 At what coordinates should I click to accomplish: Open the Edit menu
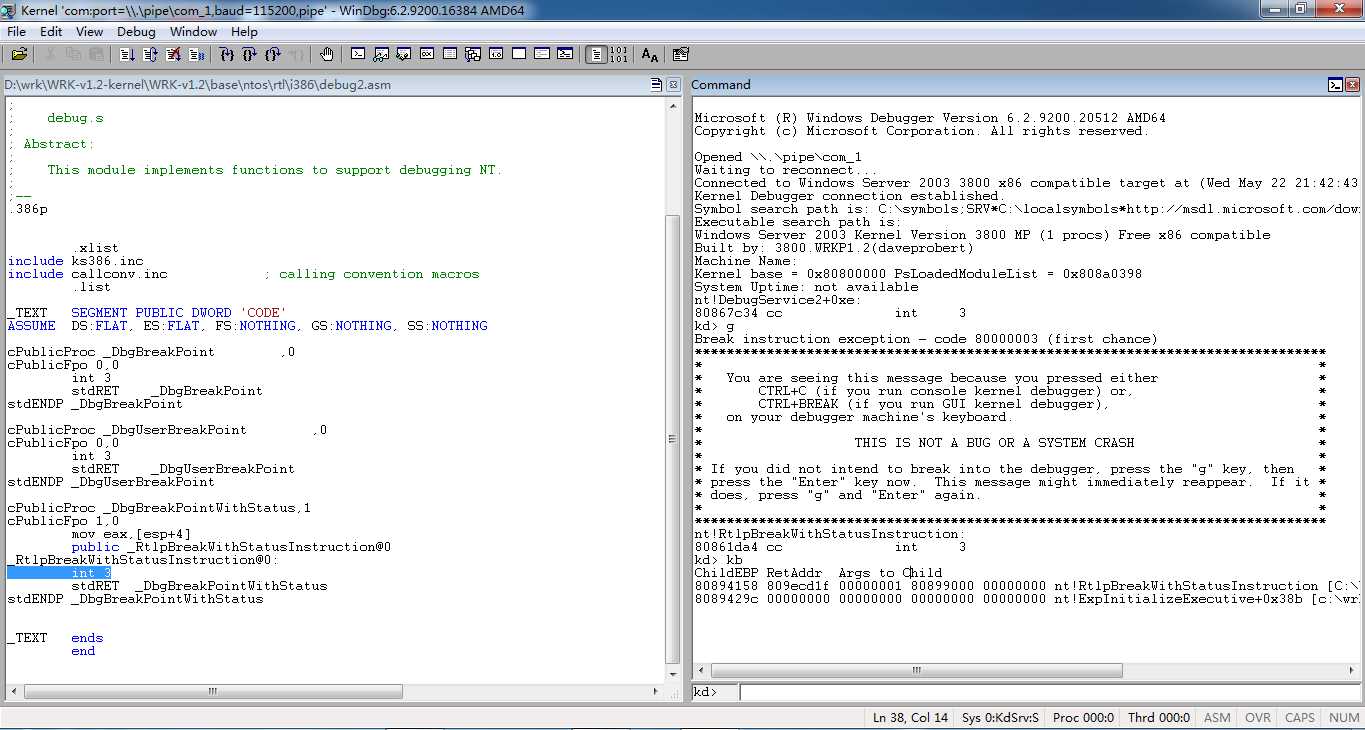51,32
